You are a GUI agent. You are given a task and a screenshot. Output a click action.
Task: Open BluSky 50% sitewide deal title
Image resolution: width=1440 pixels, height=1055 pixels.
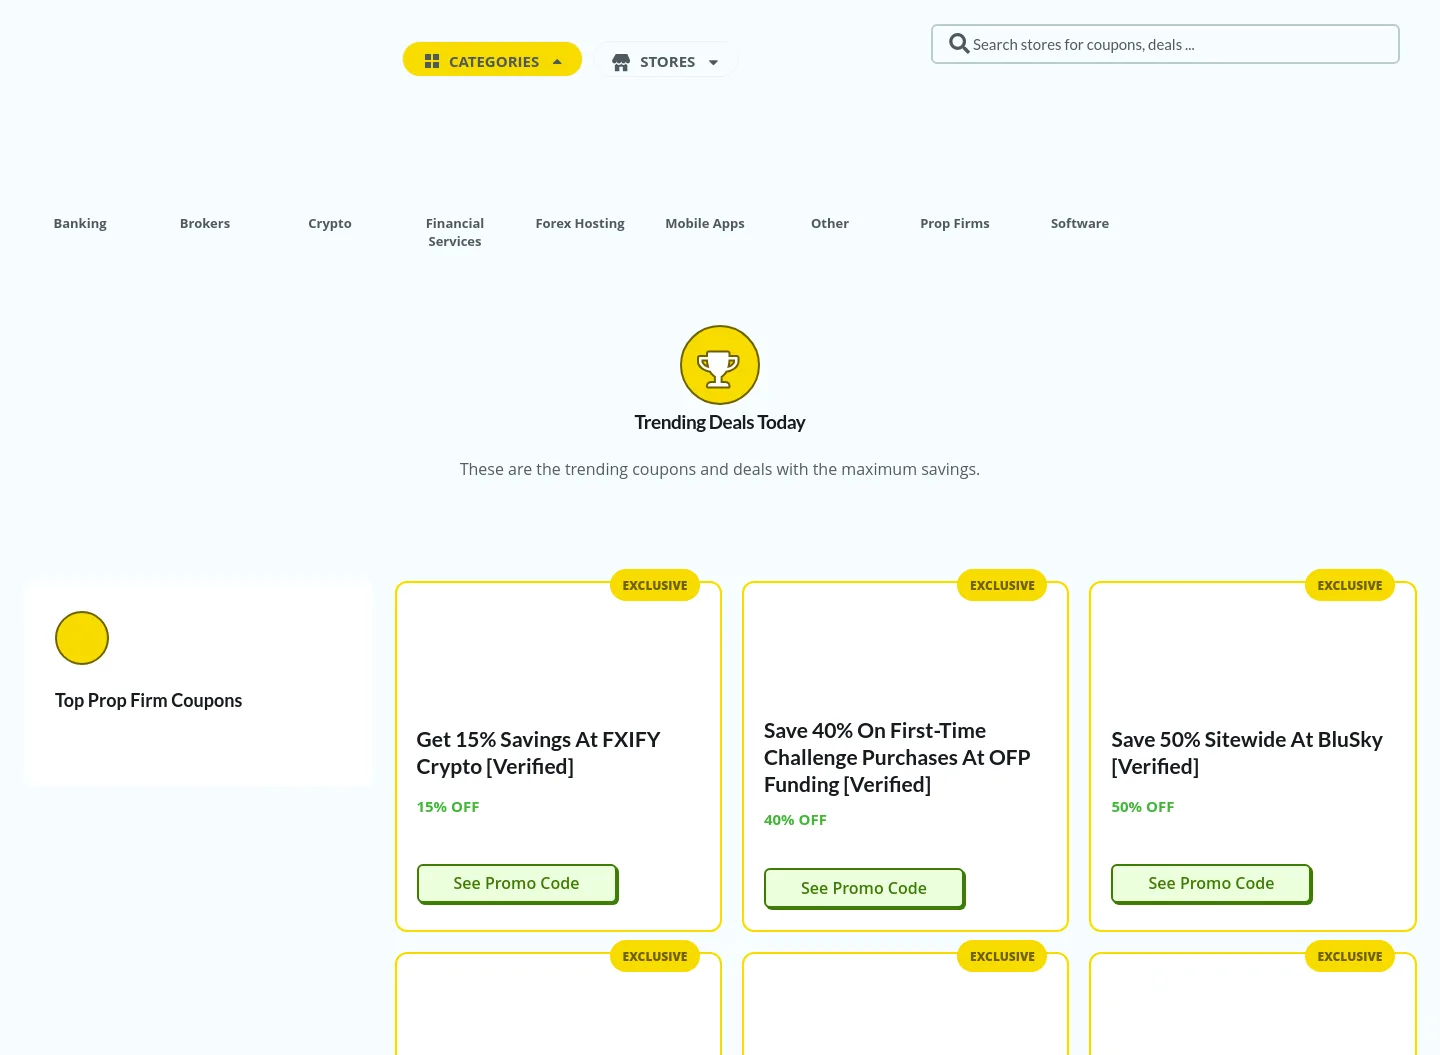point(1247,753)
